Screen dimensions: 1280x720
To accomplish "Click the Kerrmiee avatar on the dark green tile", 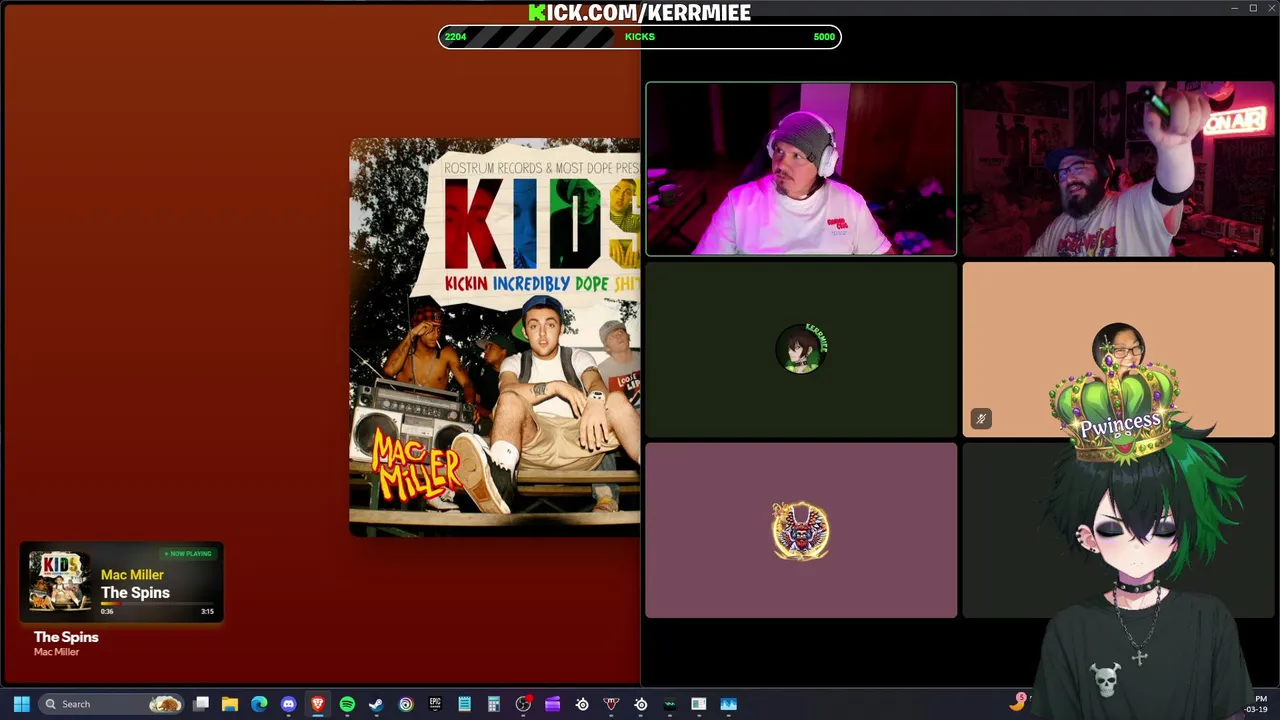I will pos(801,349).
